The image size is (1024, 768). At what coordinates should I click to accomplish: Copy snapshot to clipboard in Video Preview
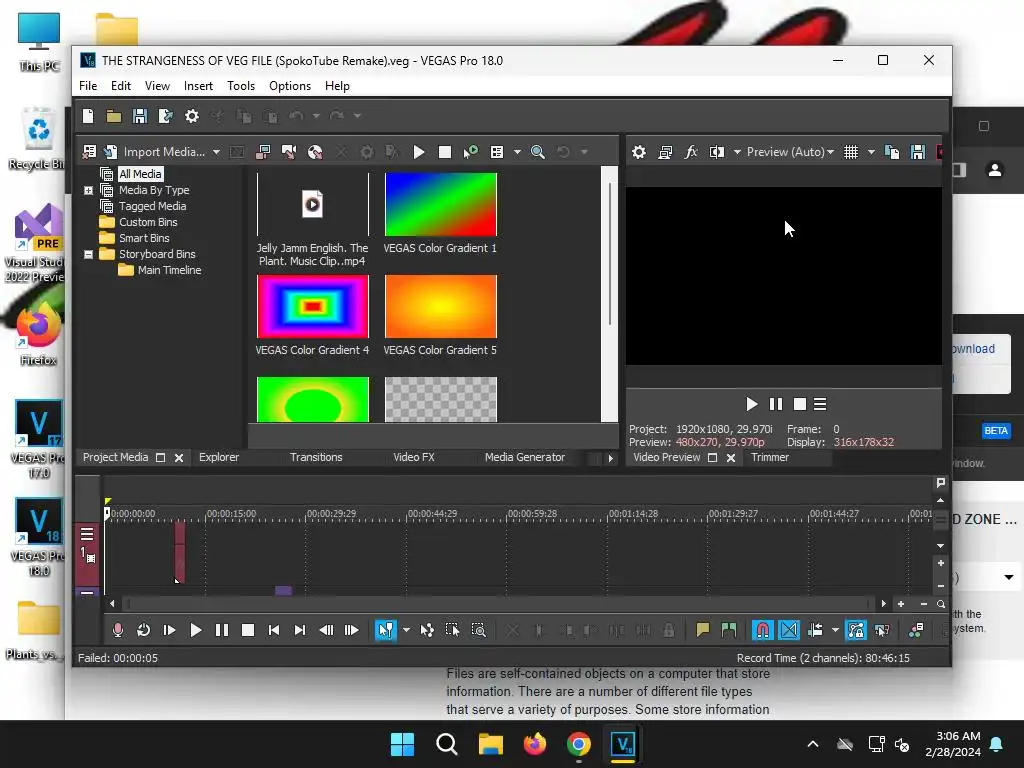pyautogui.click(x=892, y=152)
